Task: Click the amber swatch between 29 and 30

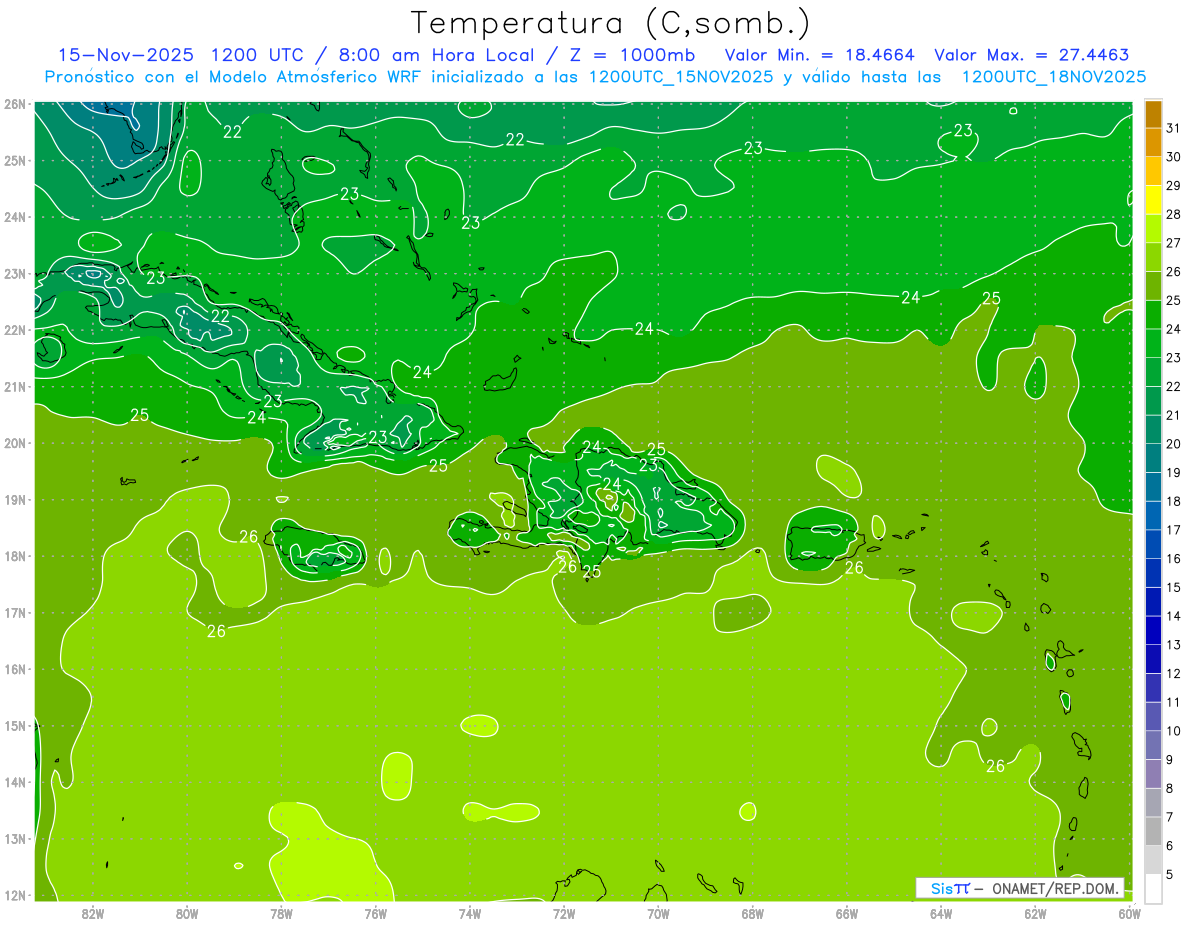Action: 1153,171
